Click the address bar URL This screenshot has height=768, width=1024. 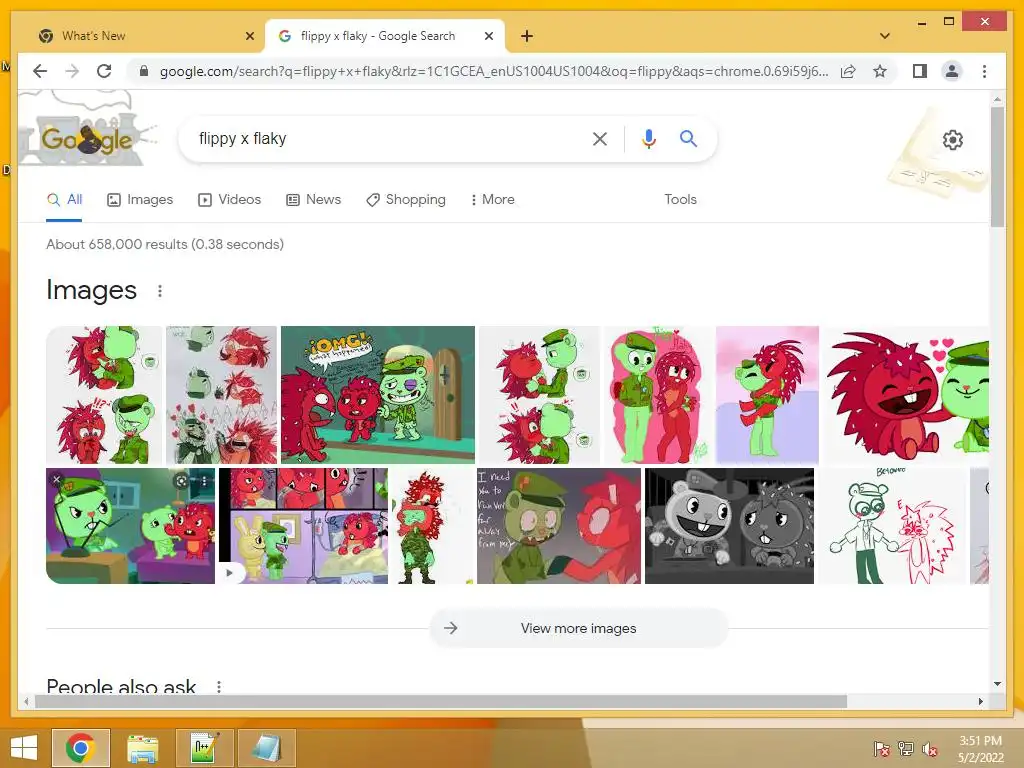(494, 71)
